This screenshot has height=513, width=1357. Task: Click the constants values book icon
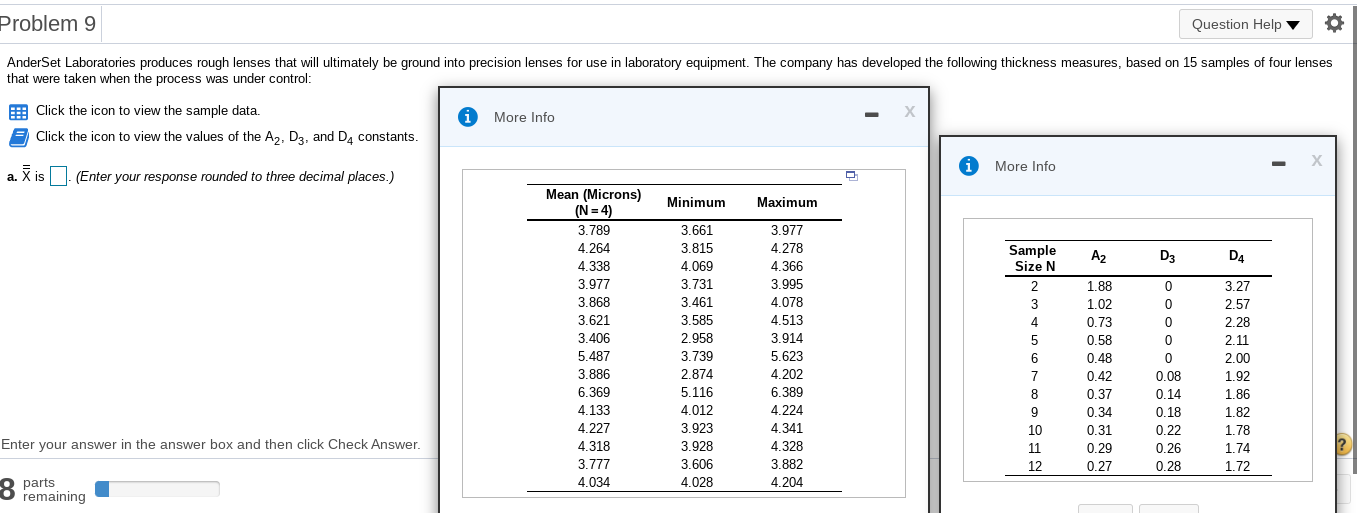18,137
